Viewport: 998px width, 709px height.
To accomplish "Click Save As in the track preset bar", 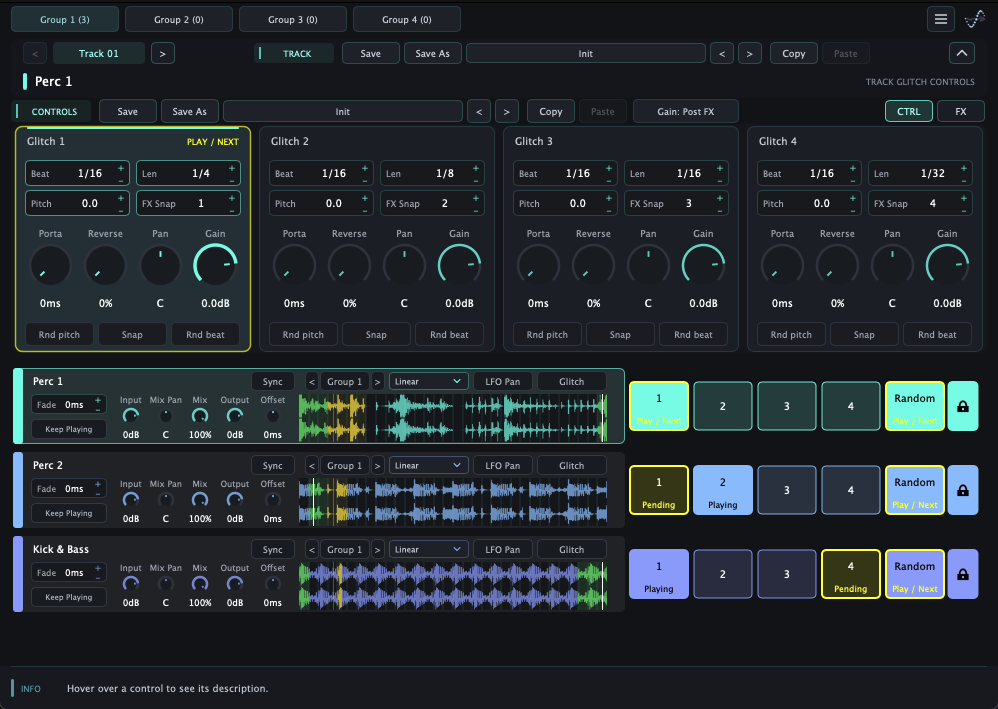I will pyautogui.click(x=433, y=53).
